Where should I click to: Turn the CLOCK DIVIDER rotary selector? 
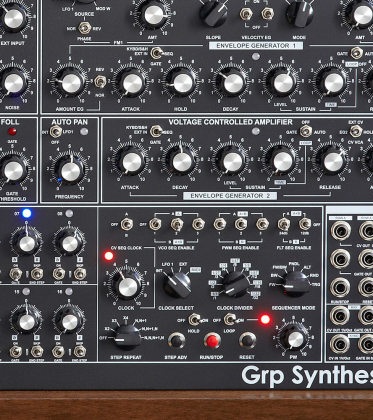(235, 284)
